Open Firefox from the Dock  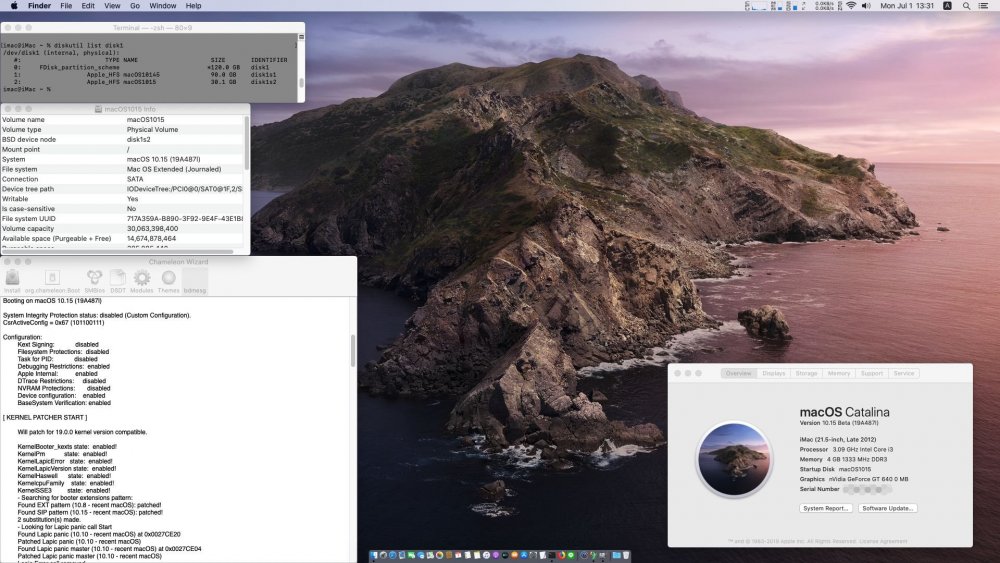[x=561, y=555]
